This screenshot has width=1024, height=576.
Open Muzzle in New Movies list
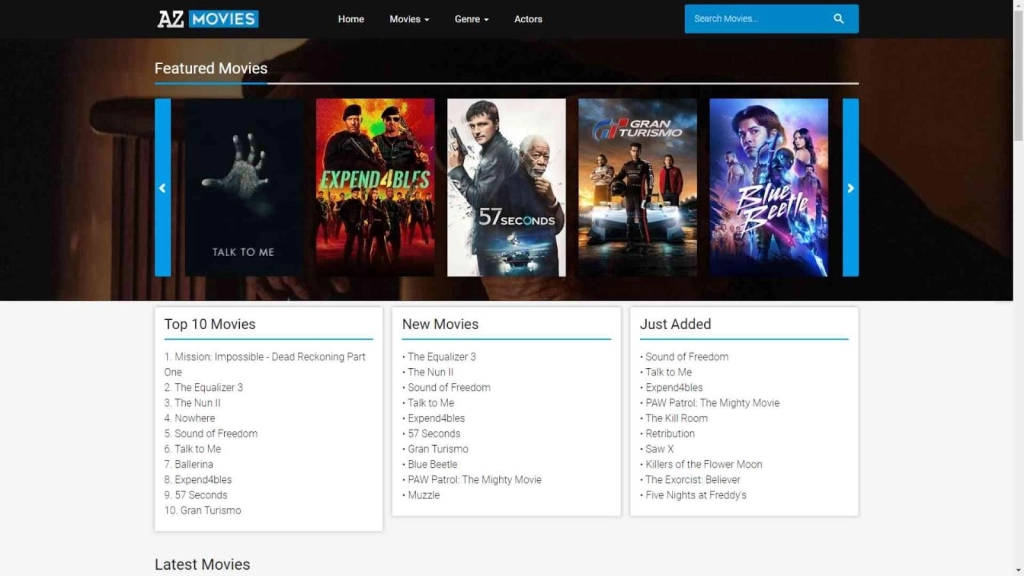coord(423,495)
